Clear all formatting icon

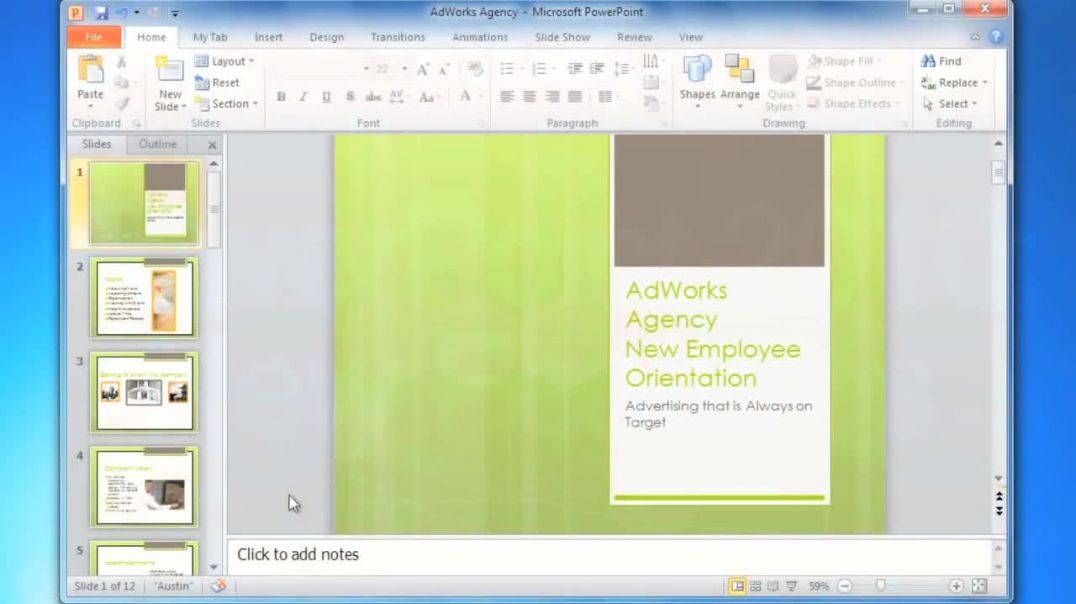pos(474,69)
